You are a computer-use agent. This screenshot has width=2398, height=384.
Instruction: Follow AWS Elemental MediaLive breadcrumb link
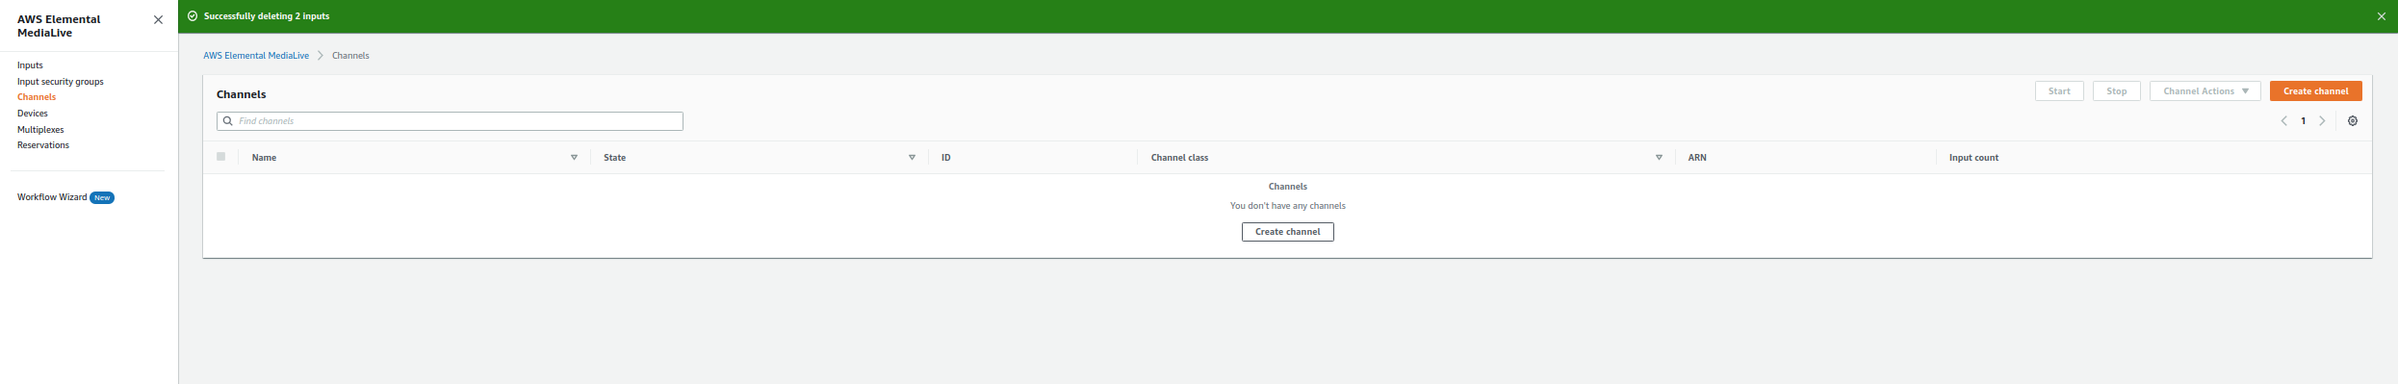256,56
